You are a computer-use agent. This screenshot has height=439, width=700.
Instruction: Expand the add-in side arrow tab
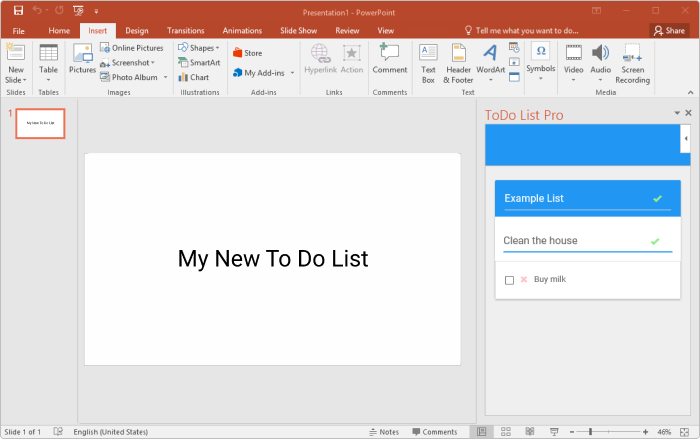(685, 138)
